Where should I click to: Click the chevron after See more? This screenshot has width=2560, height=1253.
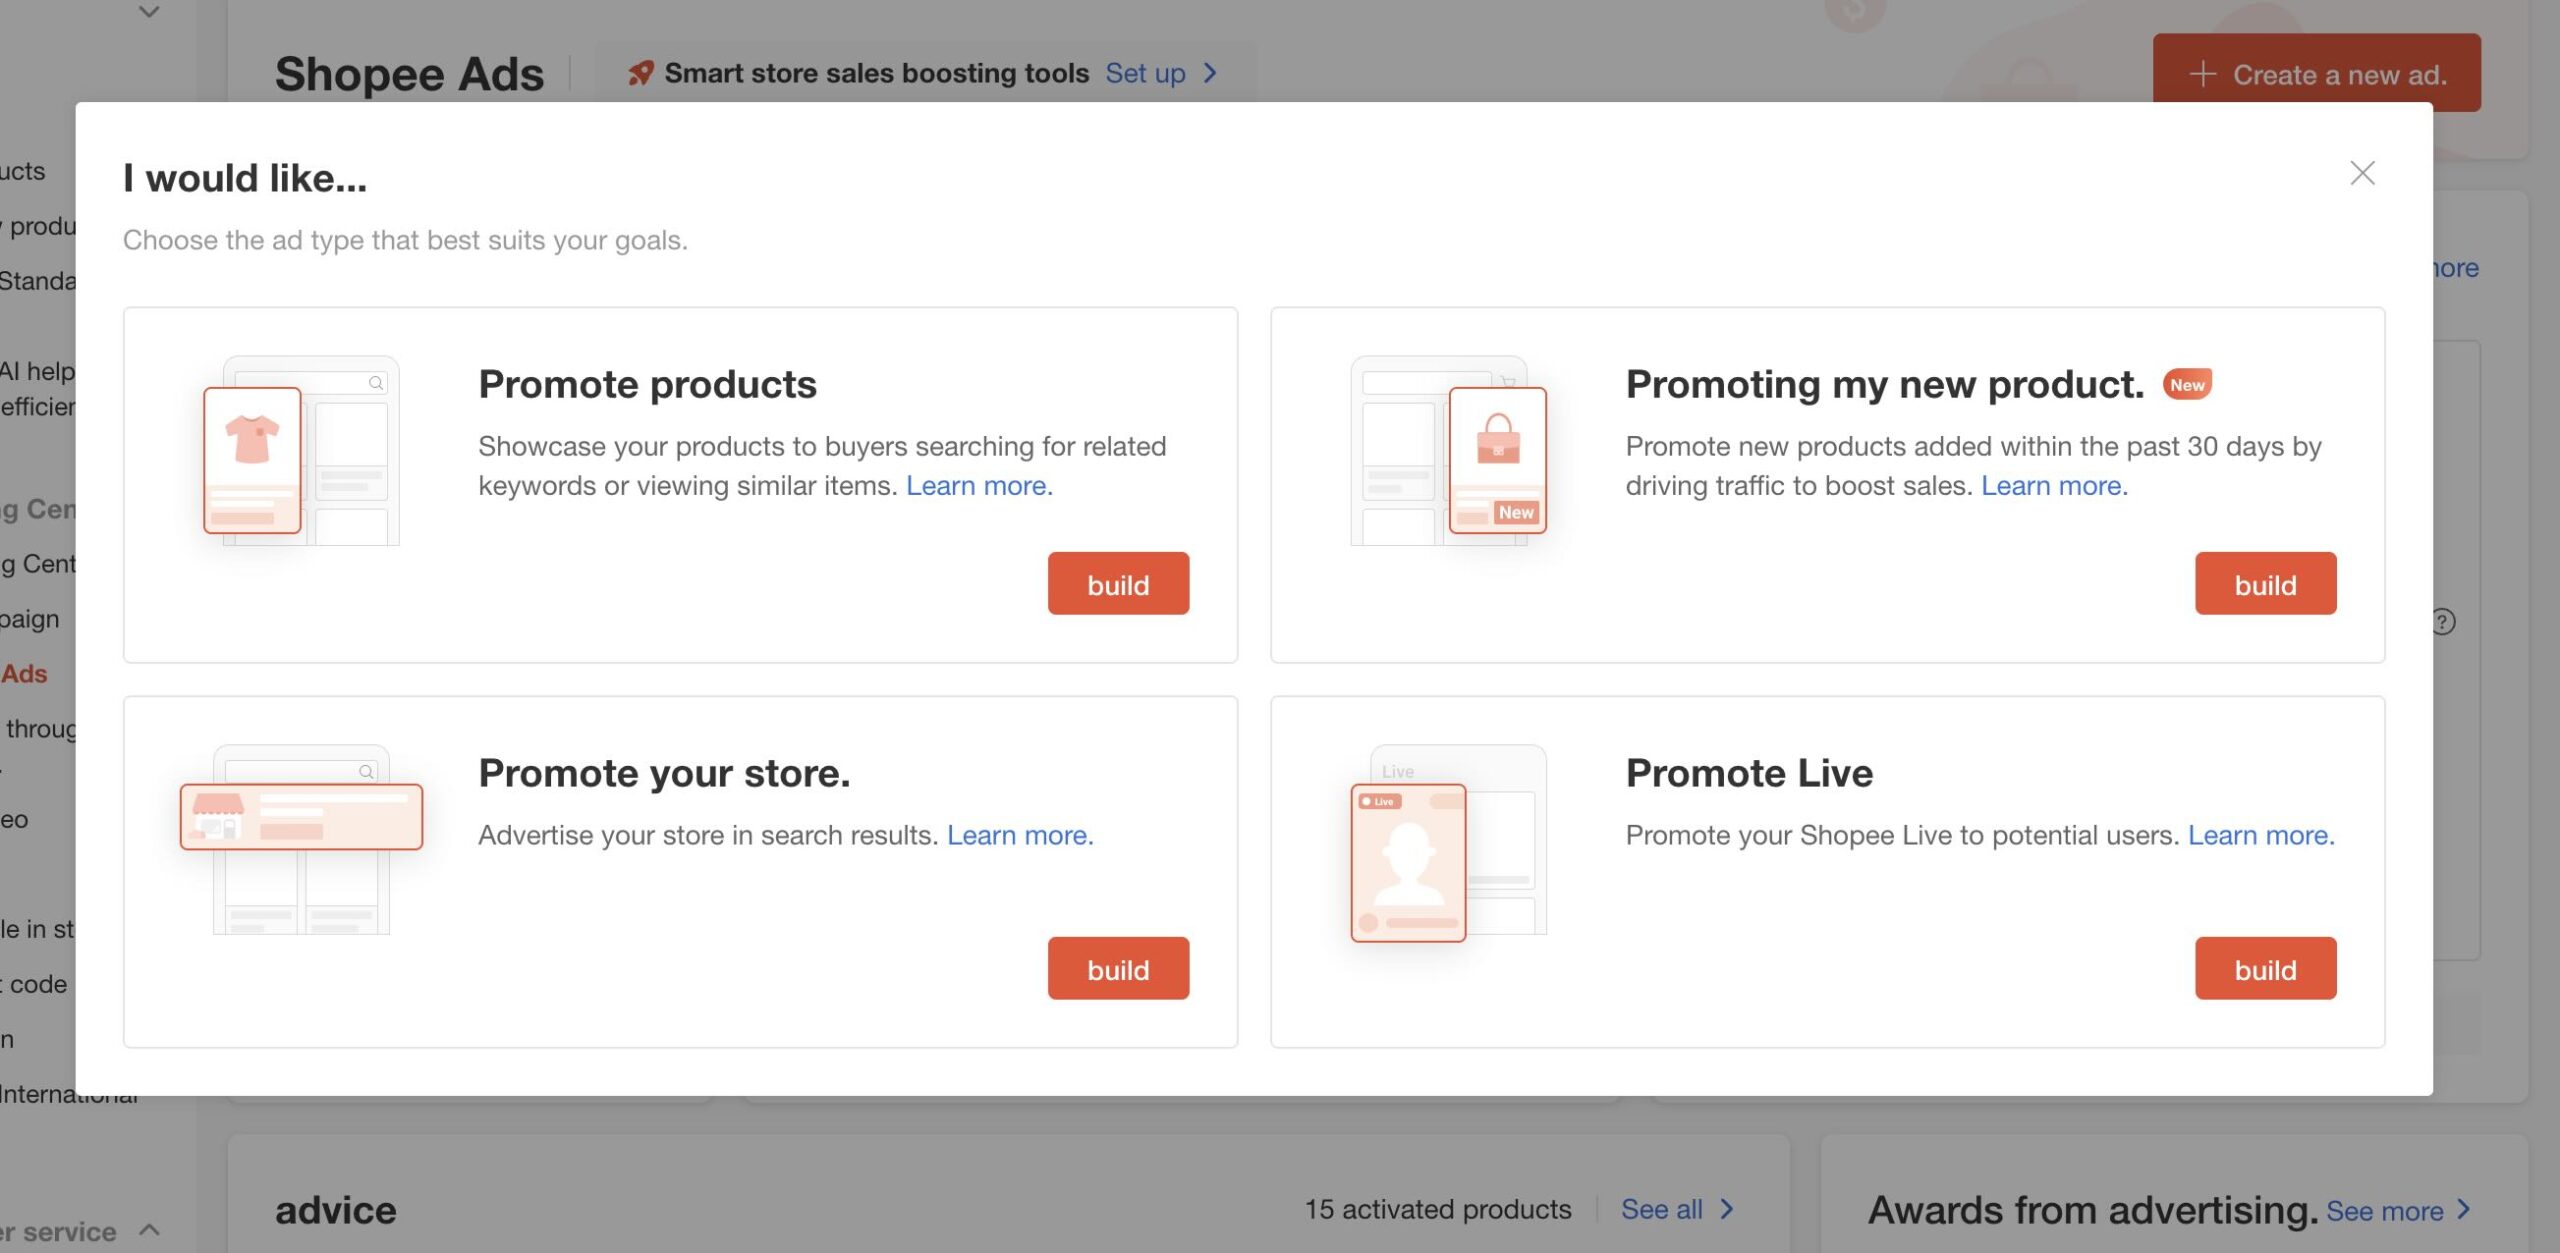point(2464,1209)
